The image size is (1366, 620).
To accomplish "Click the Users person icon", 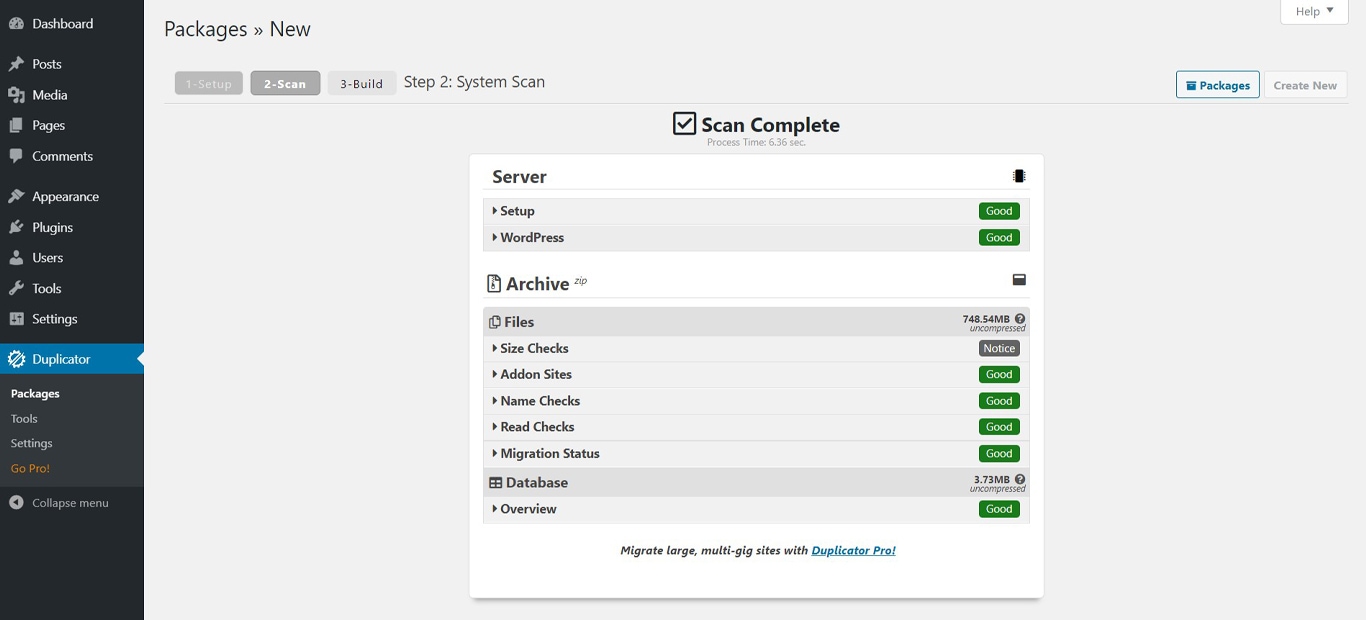I will [x=16, y=258].
